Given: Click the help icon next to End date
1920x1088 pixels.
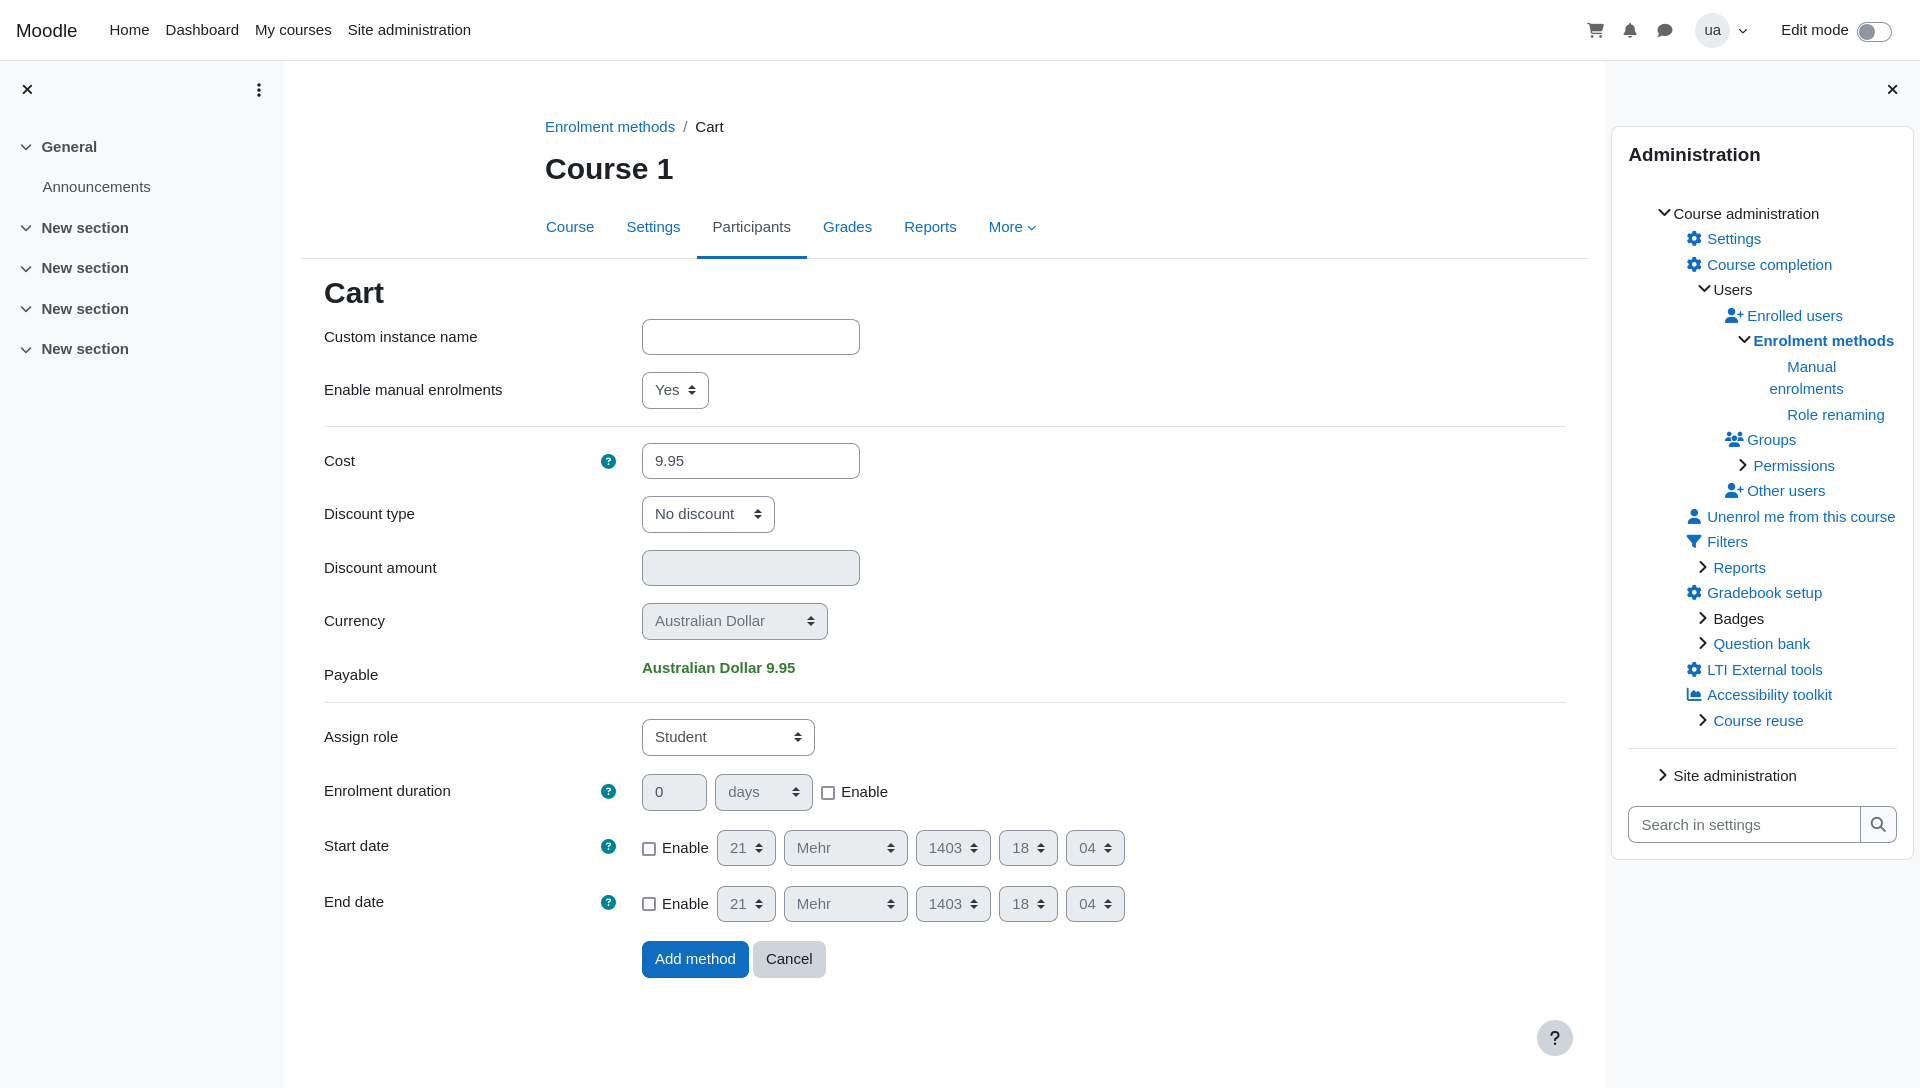Looking at the screenshot, I should tap(608, 902).
